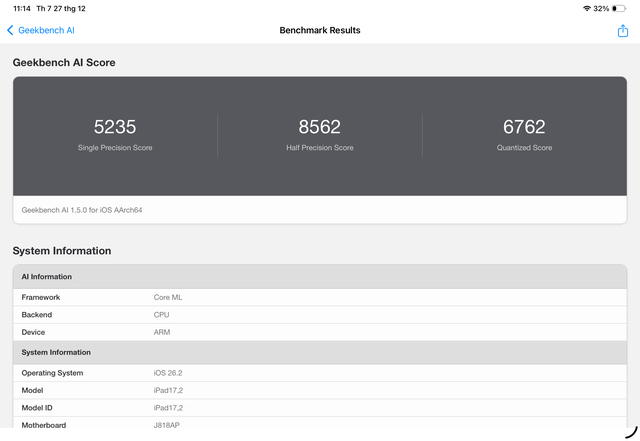Open the share sheet icon

622,30
